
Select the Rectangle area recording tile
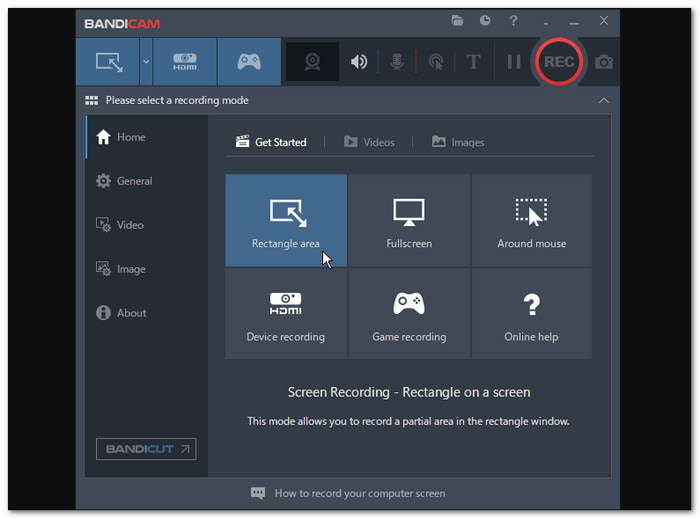286,220
